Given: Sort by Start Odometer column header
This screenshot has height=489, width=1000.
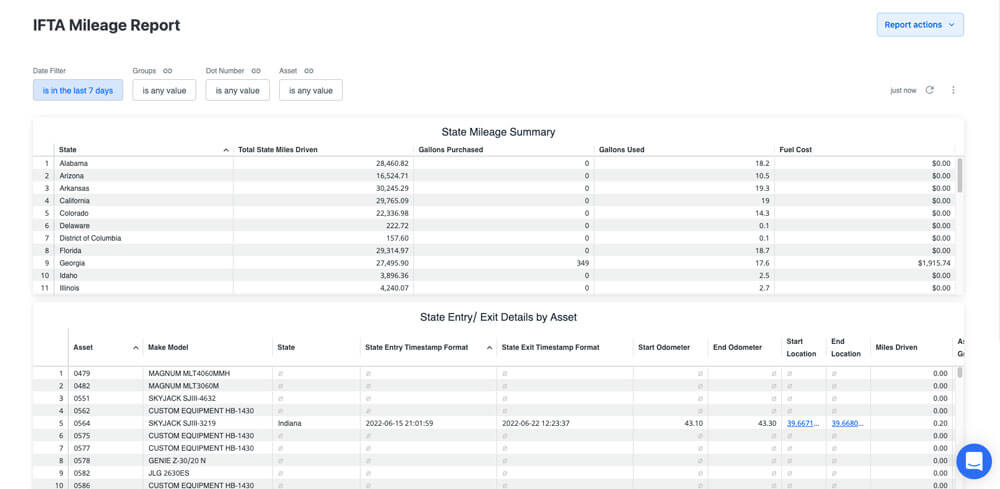Looking at the screenshot, I should (664, 347).
